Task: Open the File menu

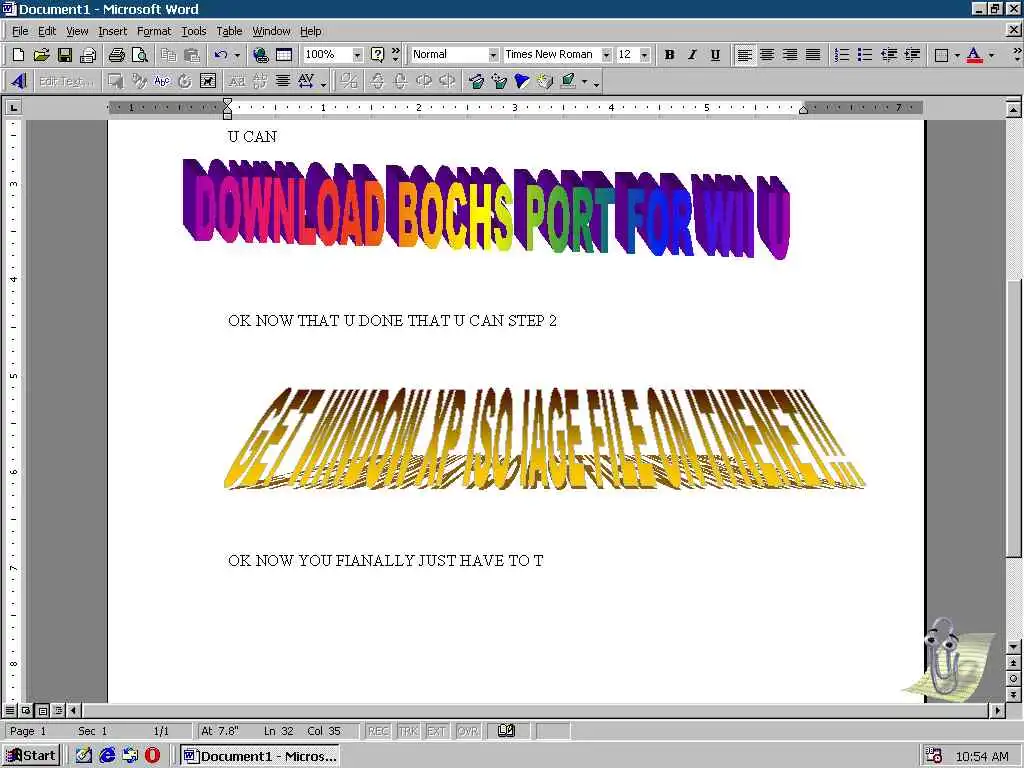Action: click(20, 31)
